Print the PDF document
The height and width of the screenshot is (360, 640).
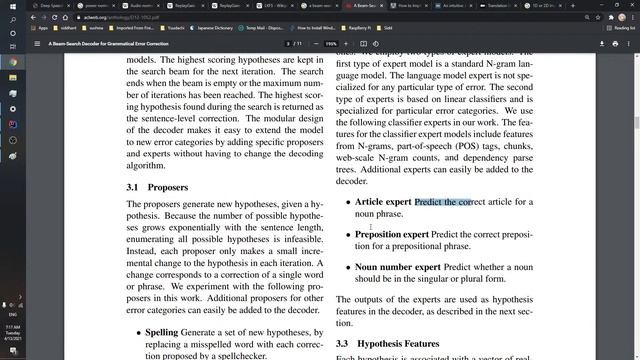[x=615, y=44]
